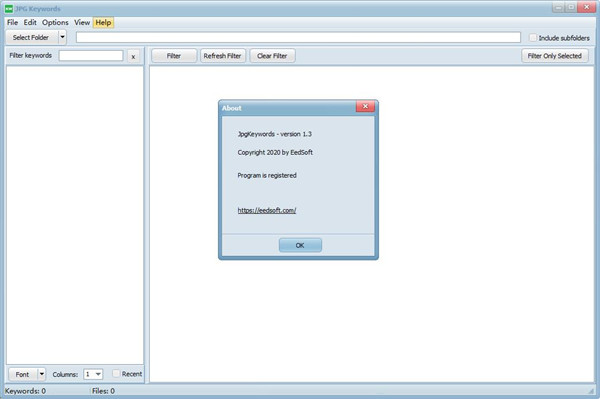Expand the Font dropdown arrow
600x399 pixels.
pos(42,374)
